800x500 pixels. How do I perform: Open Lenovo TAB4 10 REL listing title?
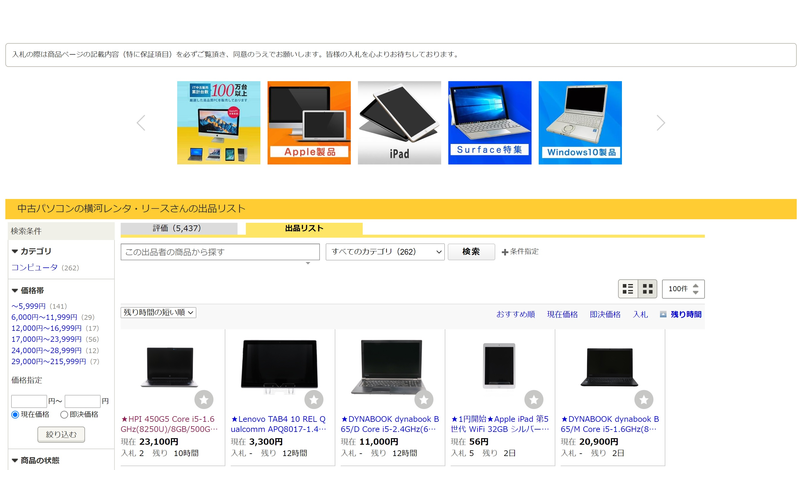(x=279, y=424)
